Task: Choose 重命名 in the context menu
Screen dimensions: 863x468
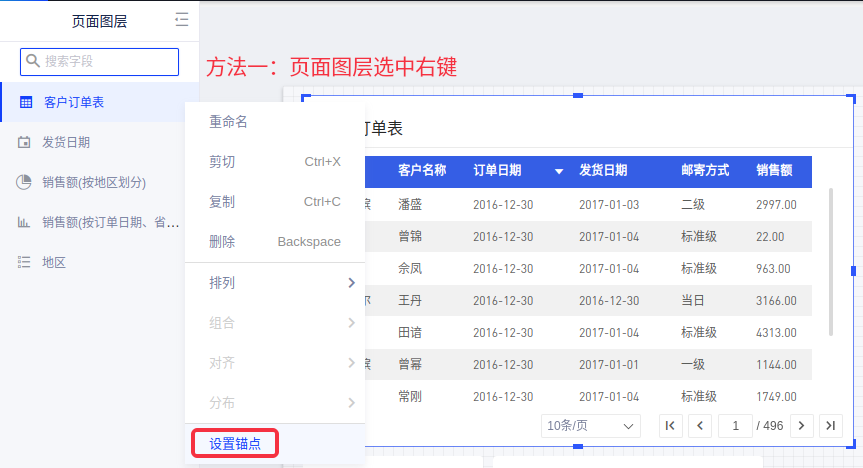Action: (x=228, y=122)
